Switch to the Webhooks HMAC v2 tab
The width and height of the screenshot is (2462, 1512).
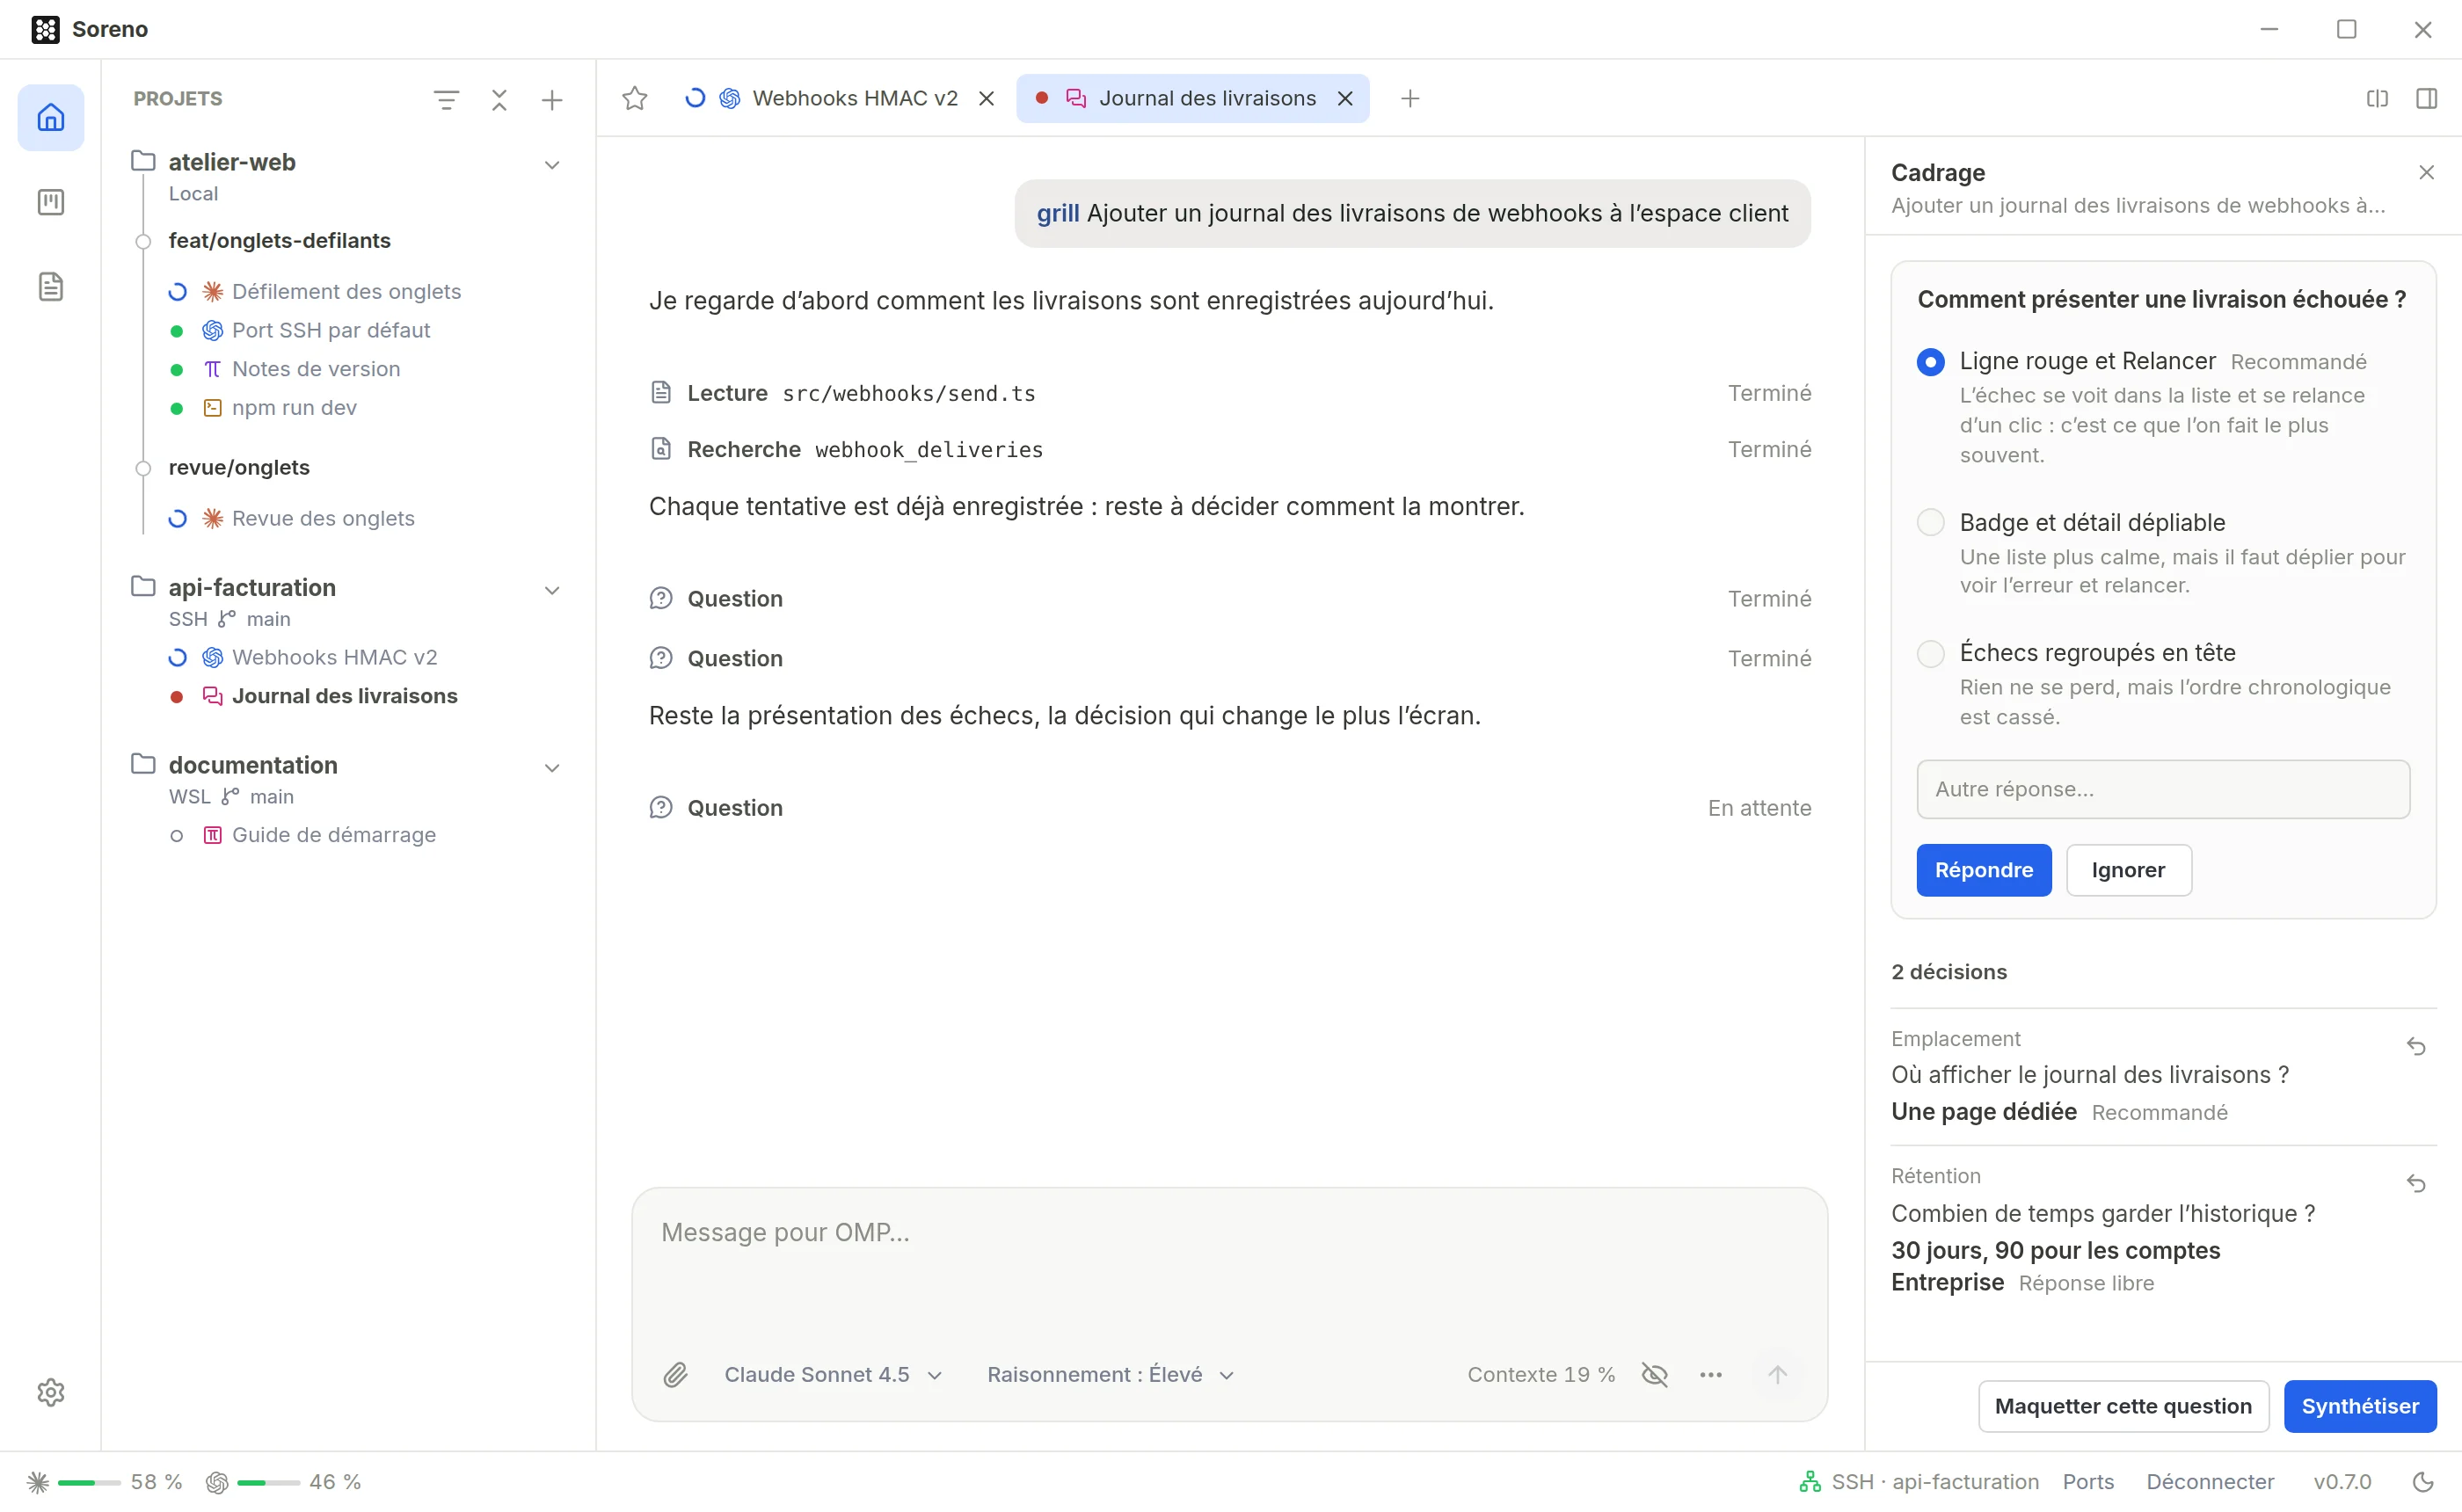[838, 98]
